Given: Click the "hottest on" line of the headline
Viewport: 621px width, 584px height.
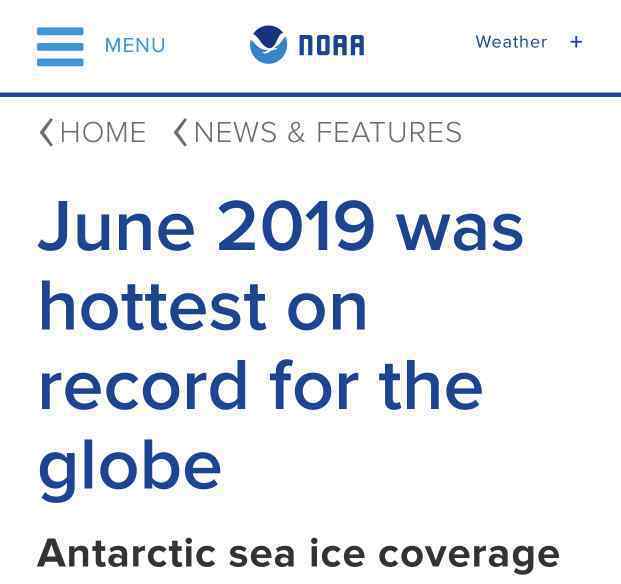Looking at the screenshot, I should click(202, 306).
